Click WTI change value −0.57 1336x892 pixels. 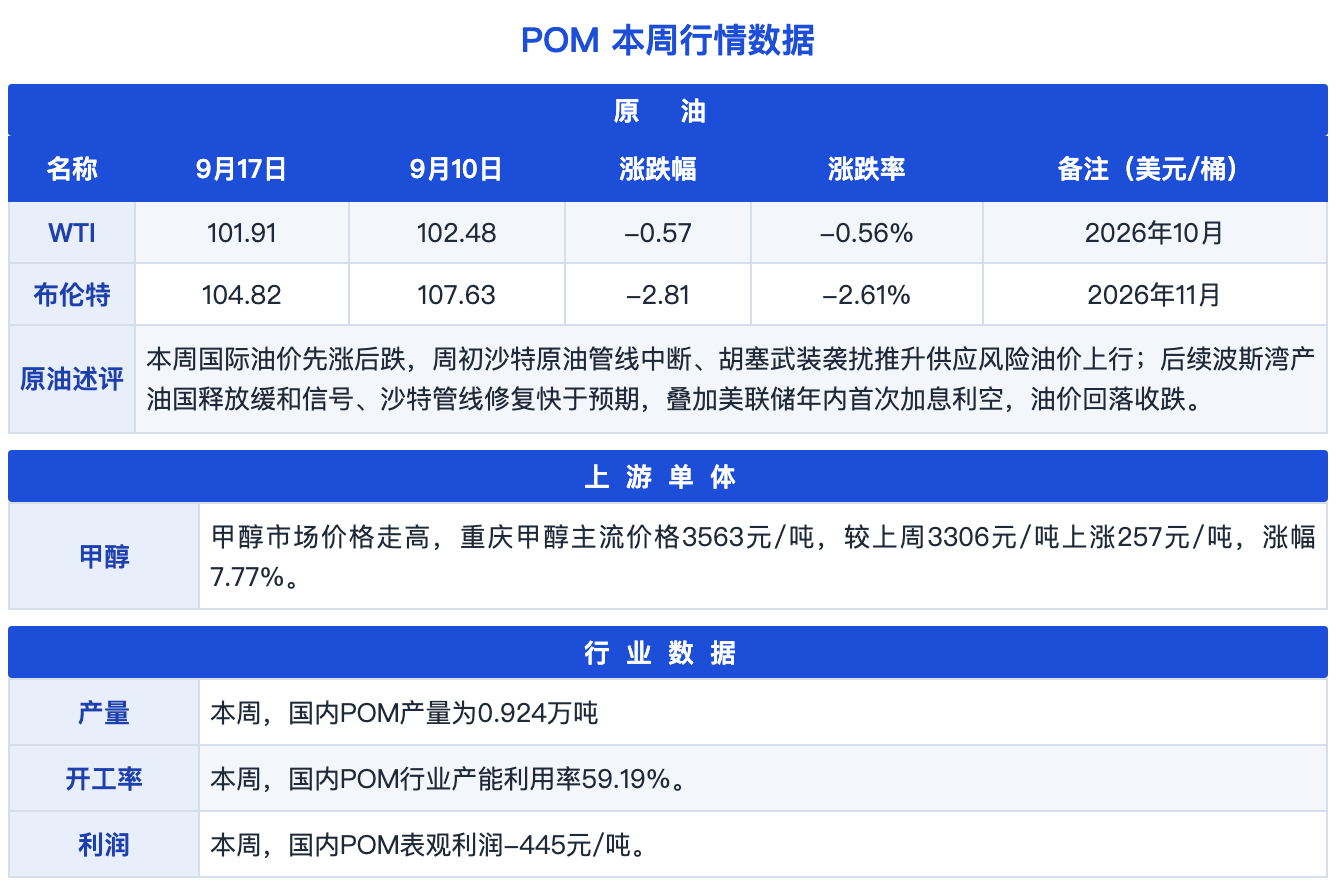[657, 233]
